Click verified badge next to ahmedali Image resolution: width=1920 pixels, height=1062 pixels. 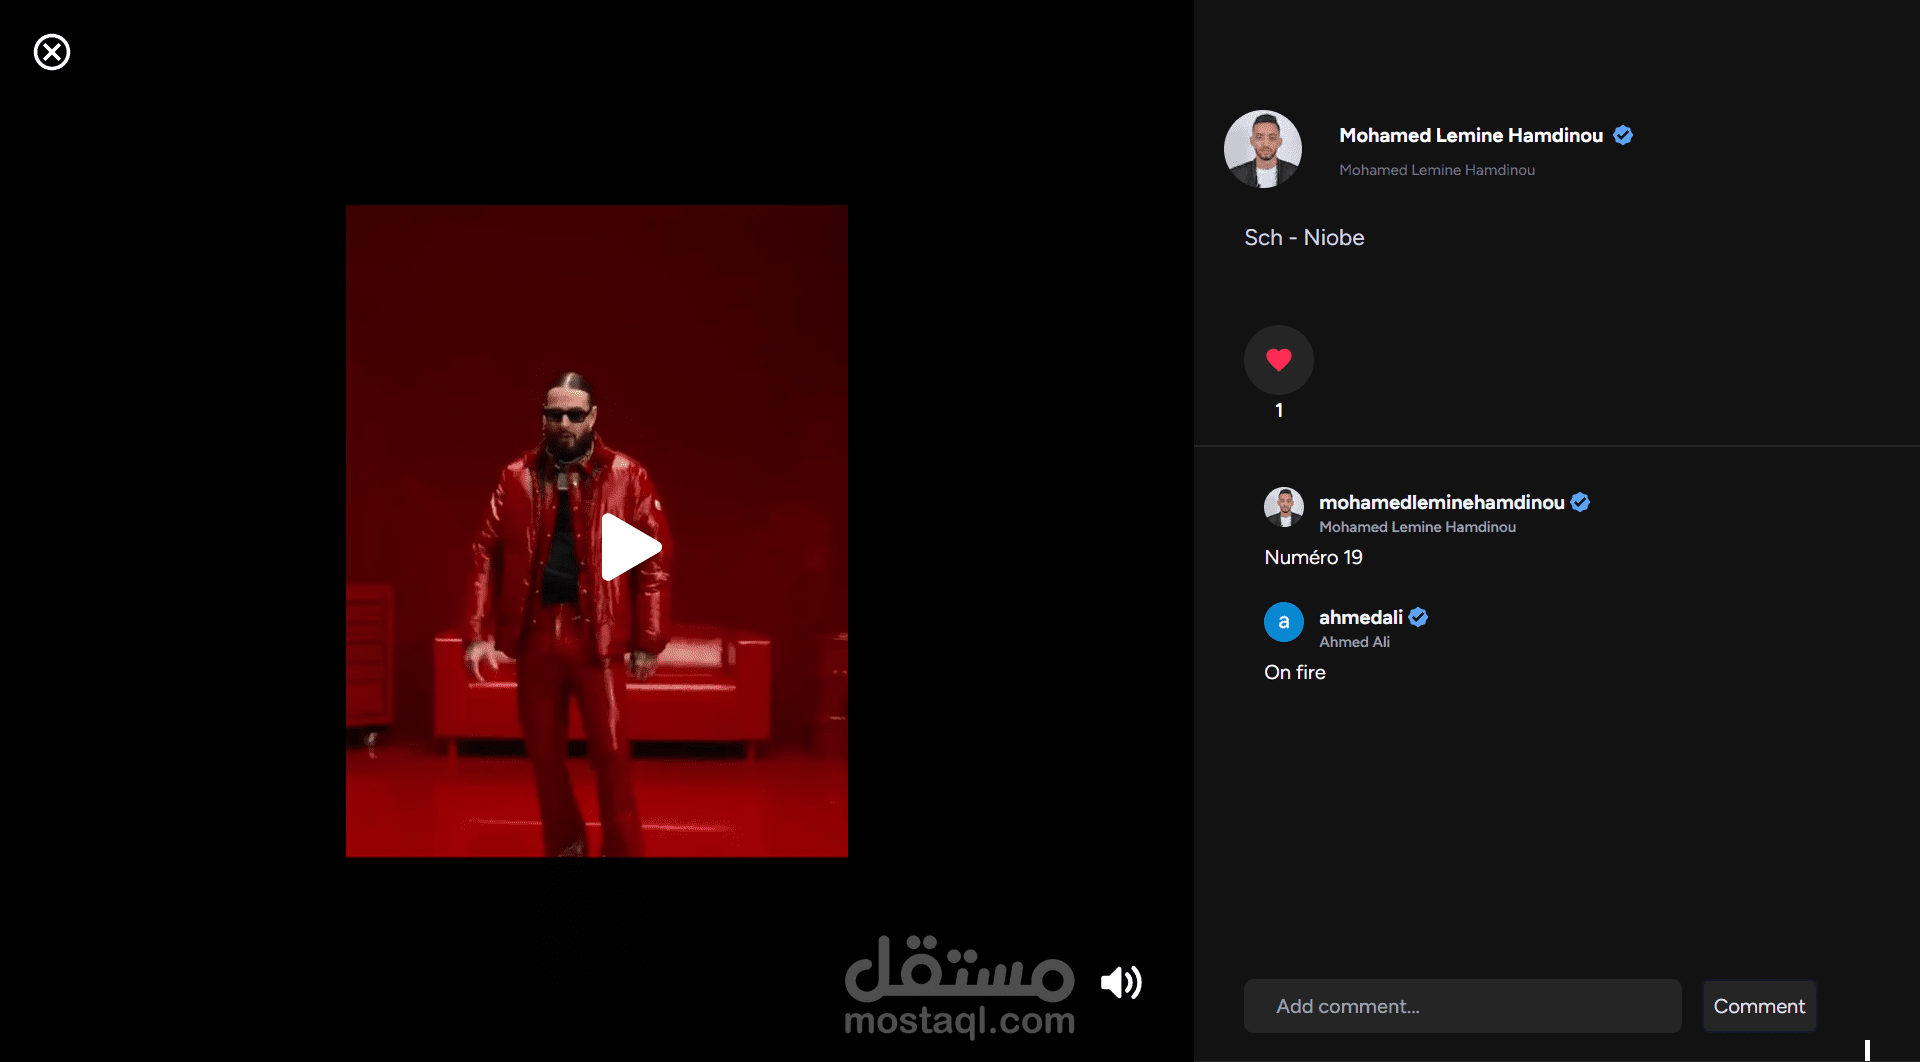pos(1418,617)
